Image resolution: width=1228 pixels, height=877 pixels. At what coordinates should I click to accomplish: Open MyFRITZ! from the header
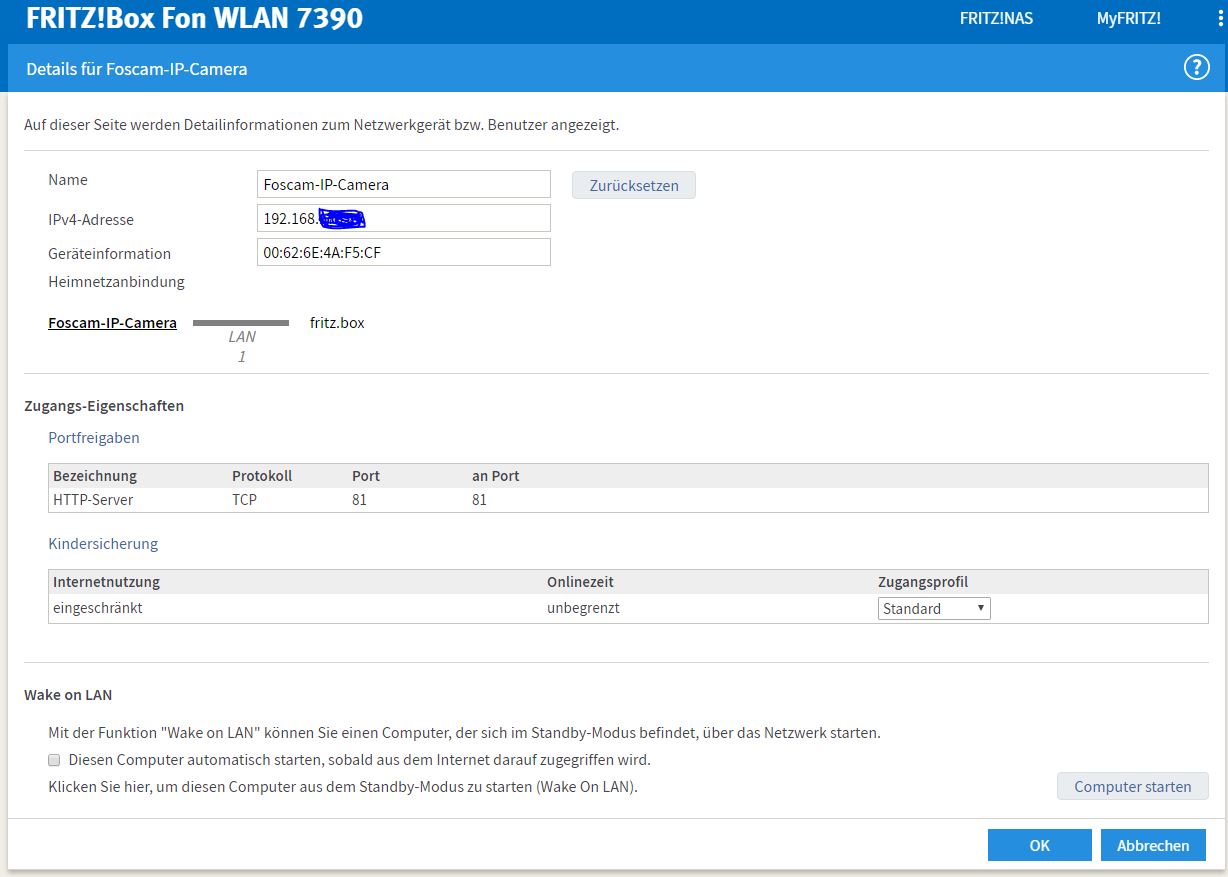[1128, 19]
